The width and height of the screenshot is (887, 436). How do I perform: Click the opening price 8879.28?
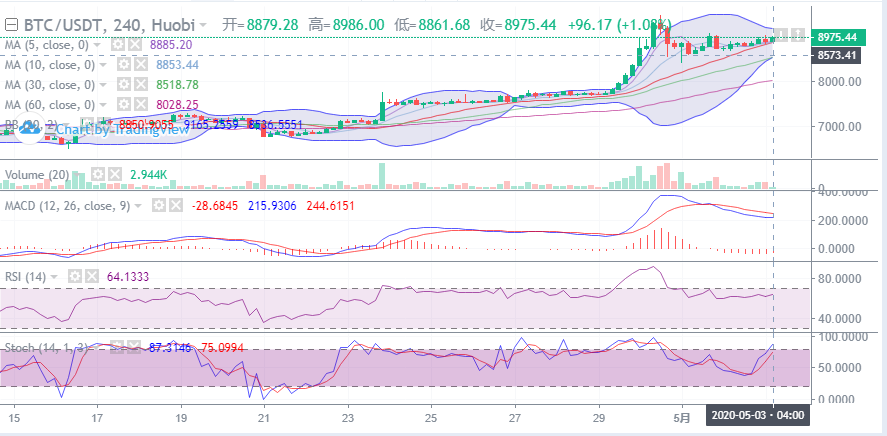coord(272,25)
